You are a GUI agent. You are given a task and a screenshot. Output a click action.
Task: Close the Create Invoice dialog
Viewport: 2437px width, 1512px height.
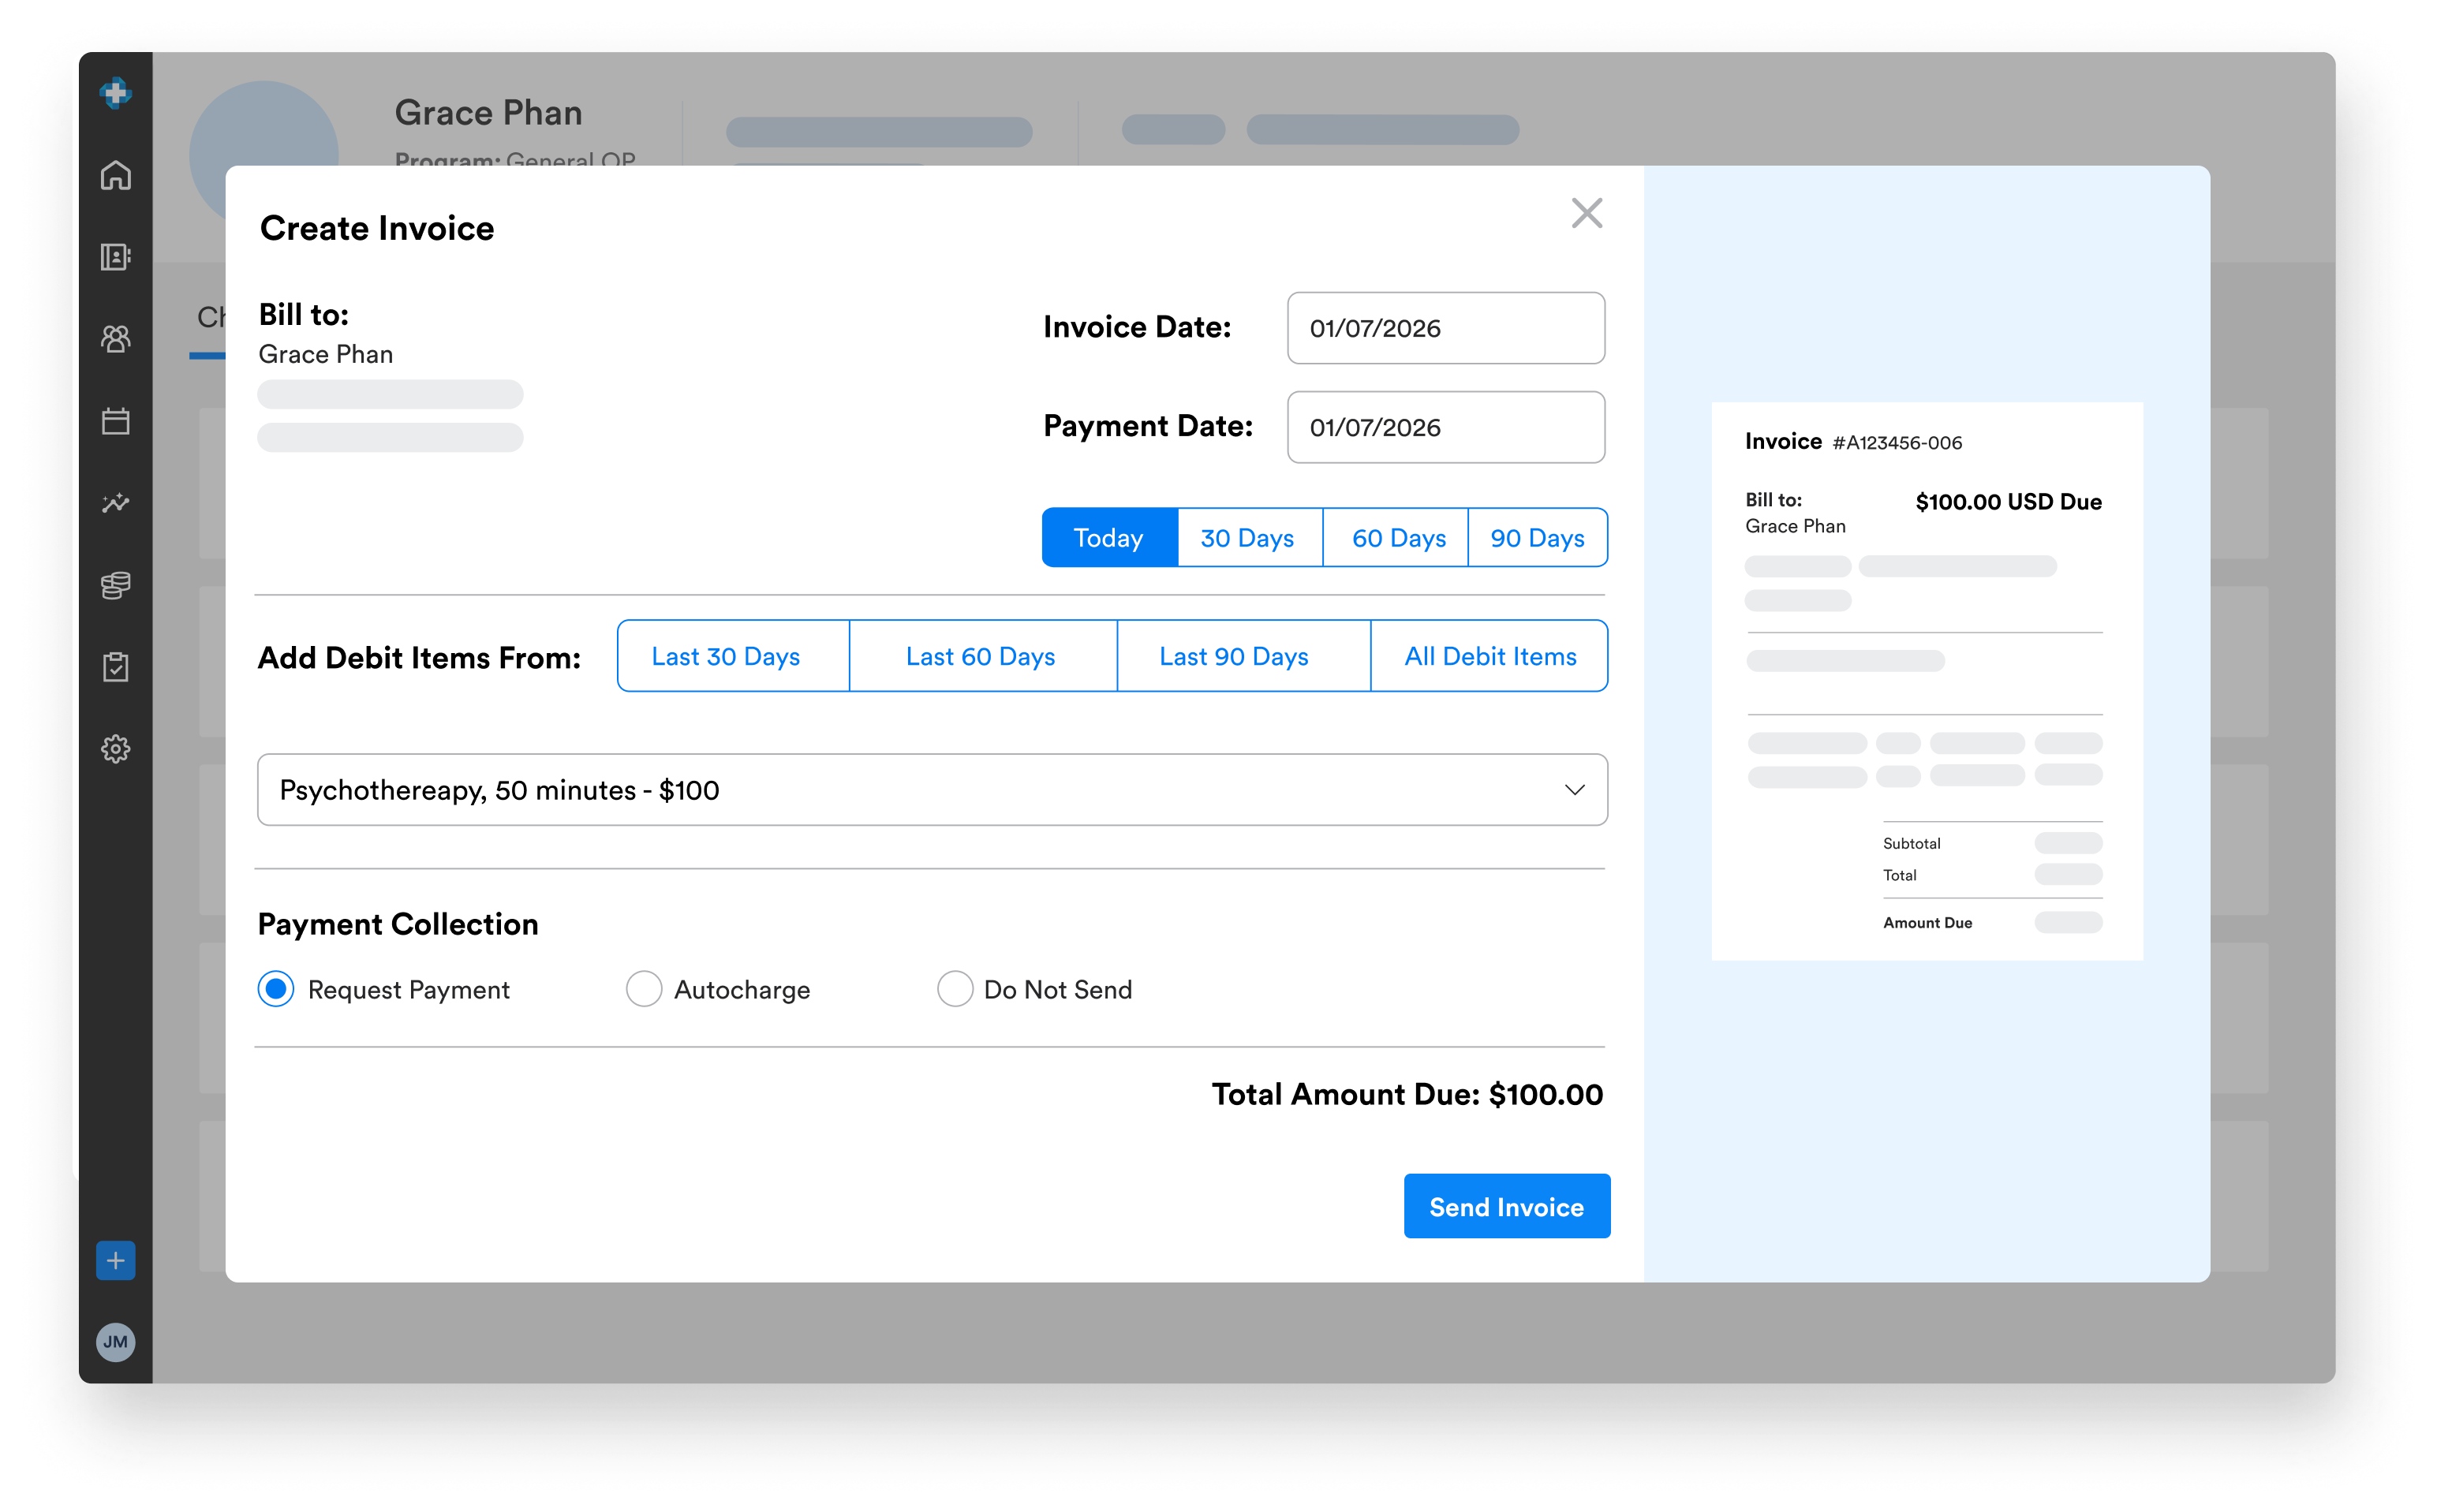click(x=1586, y=213)
